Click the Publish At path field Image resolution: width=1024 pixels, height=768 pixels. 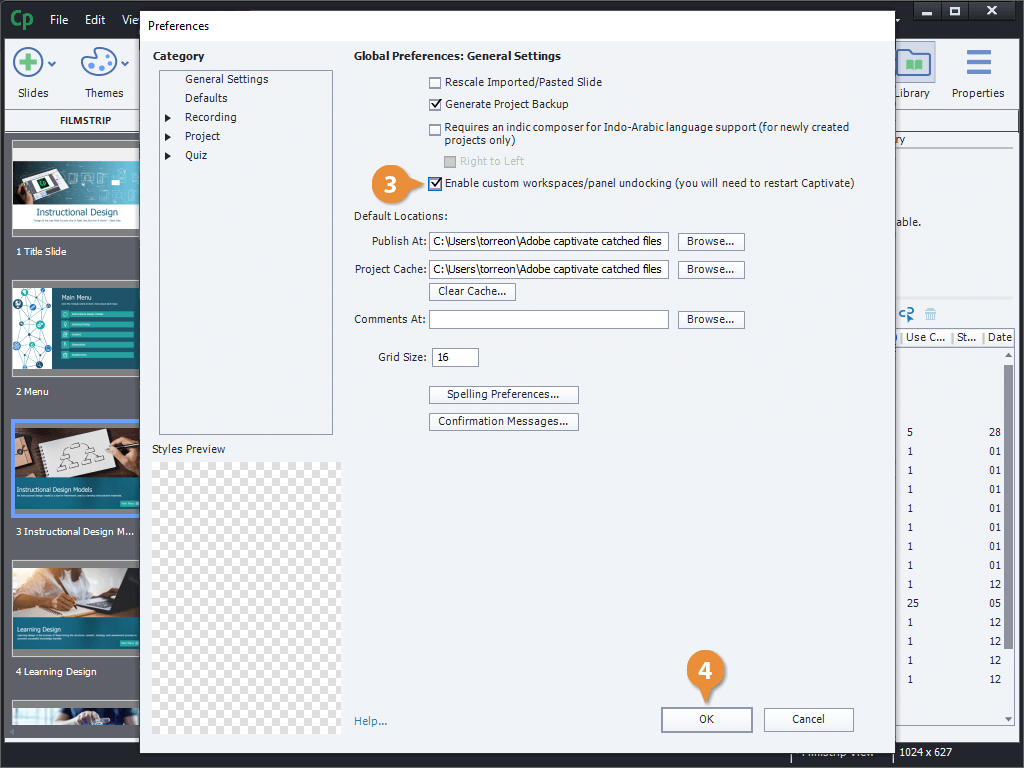coord(549,242)
